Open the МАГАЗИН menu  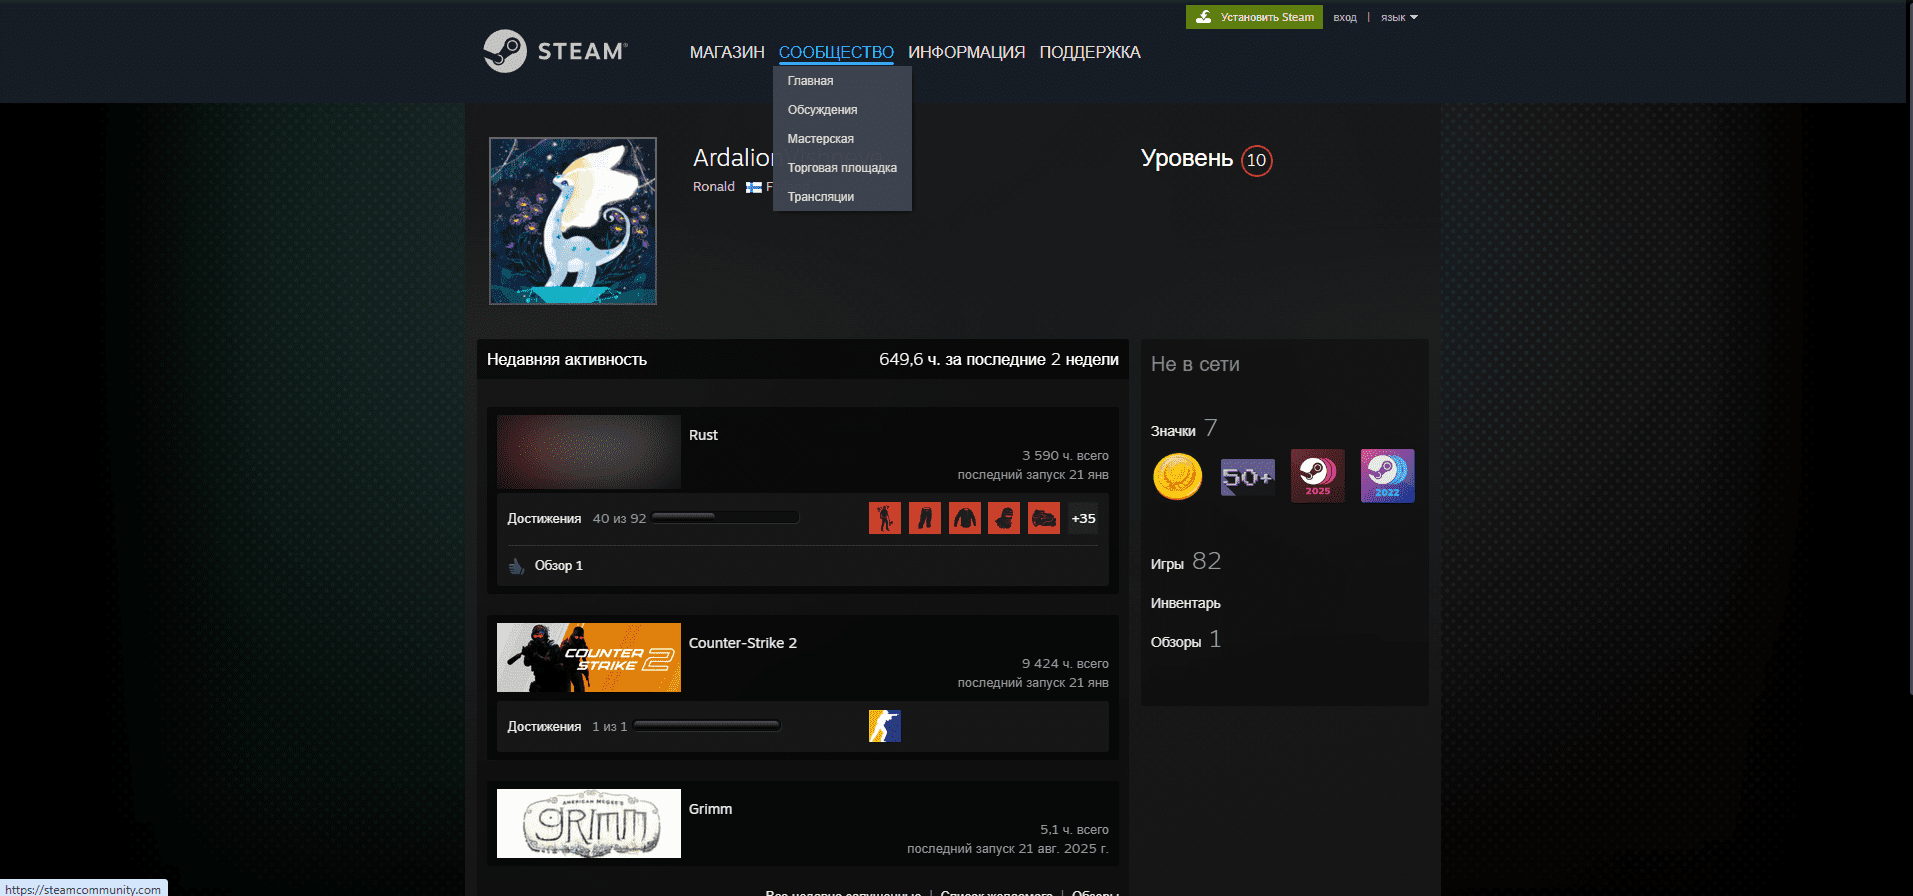pos(727,52)
